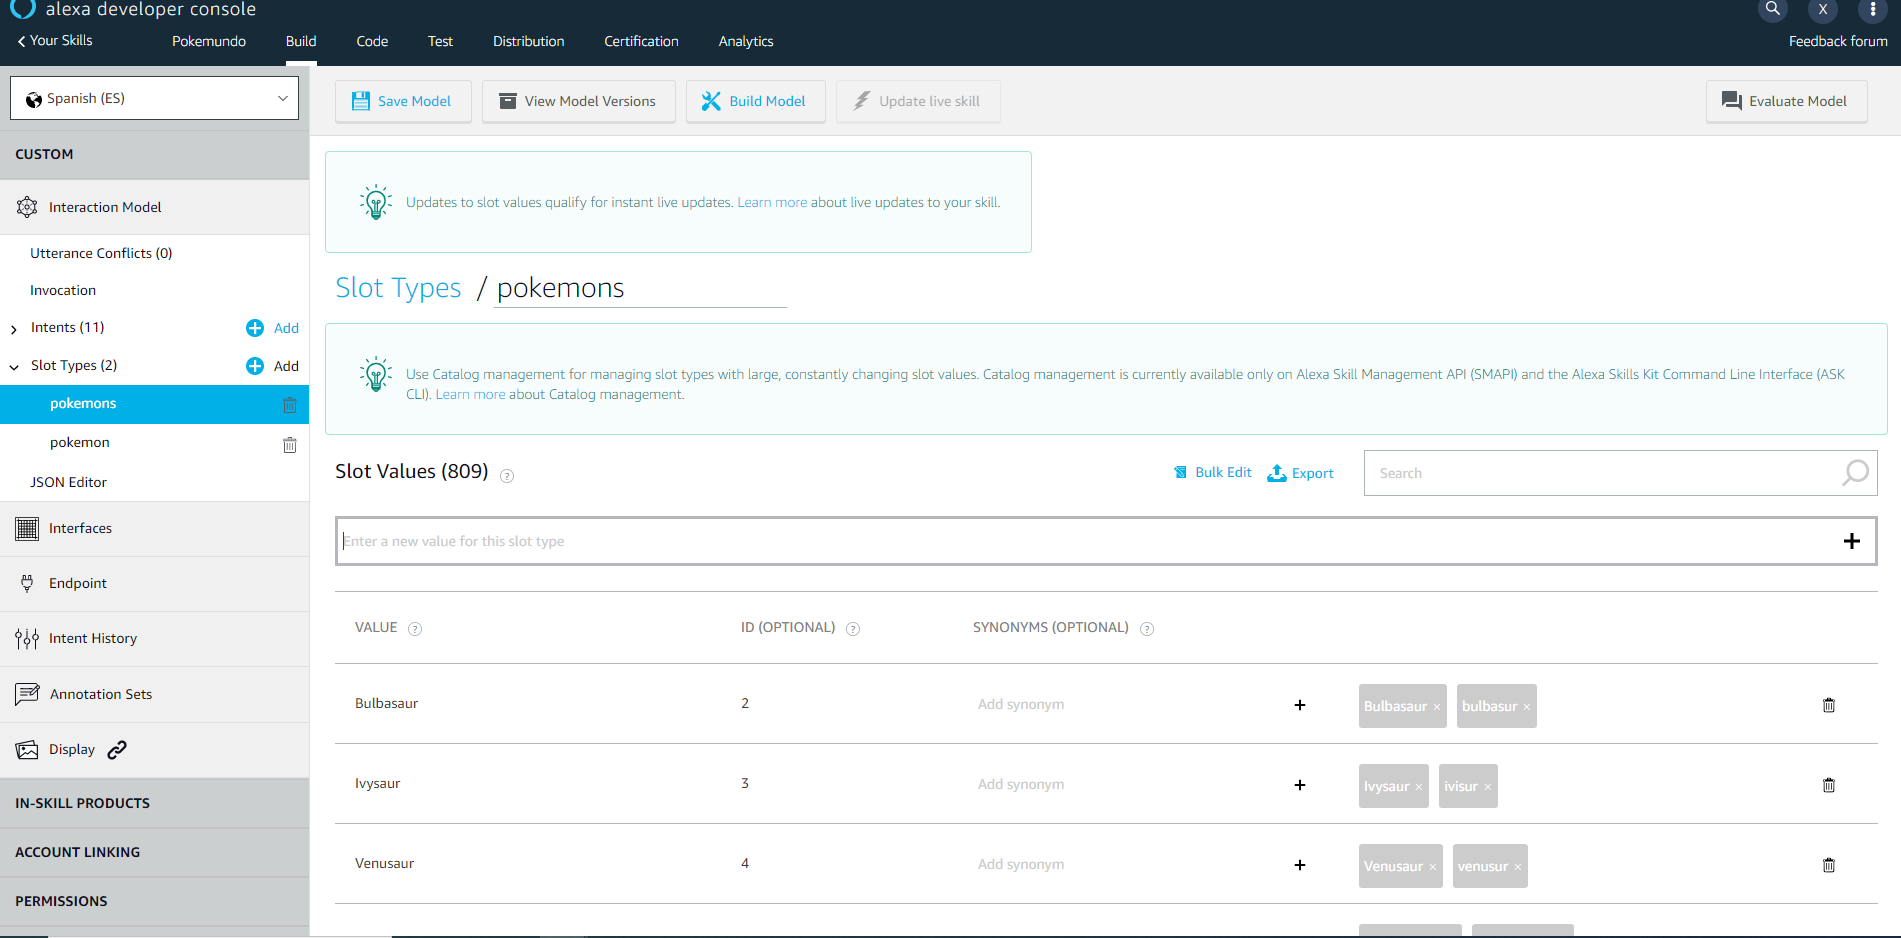Open the vertical dots menu in header
This screenshot has height=938, width=1901.
point(1872,9)
